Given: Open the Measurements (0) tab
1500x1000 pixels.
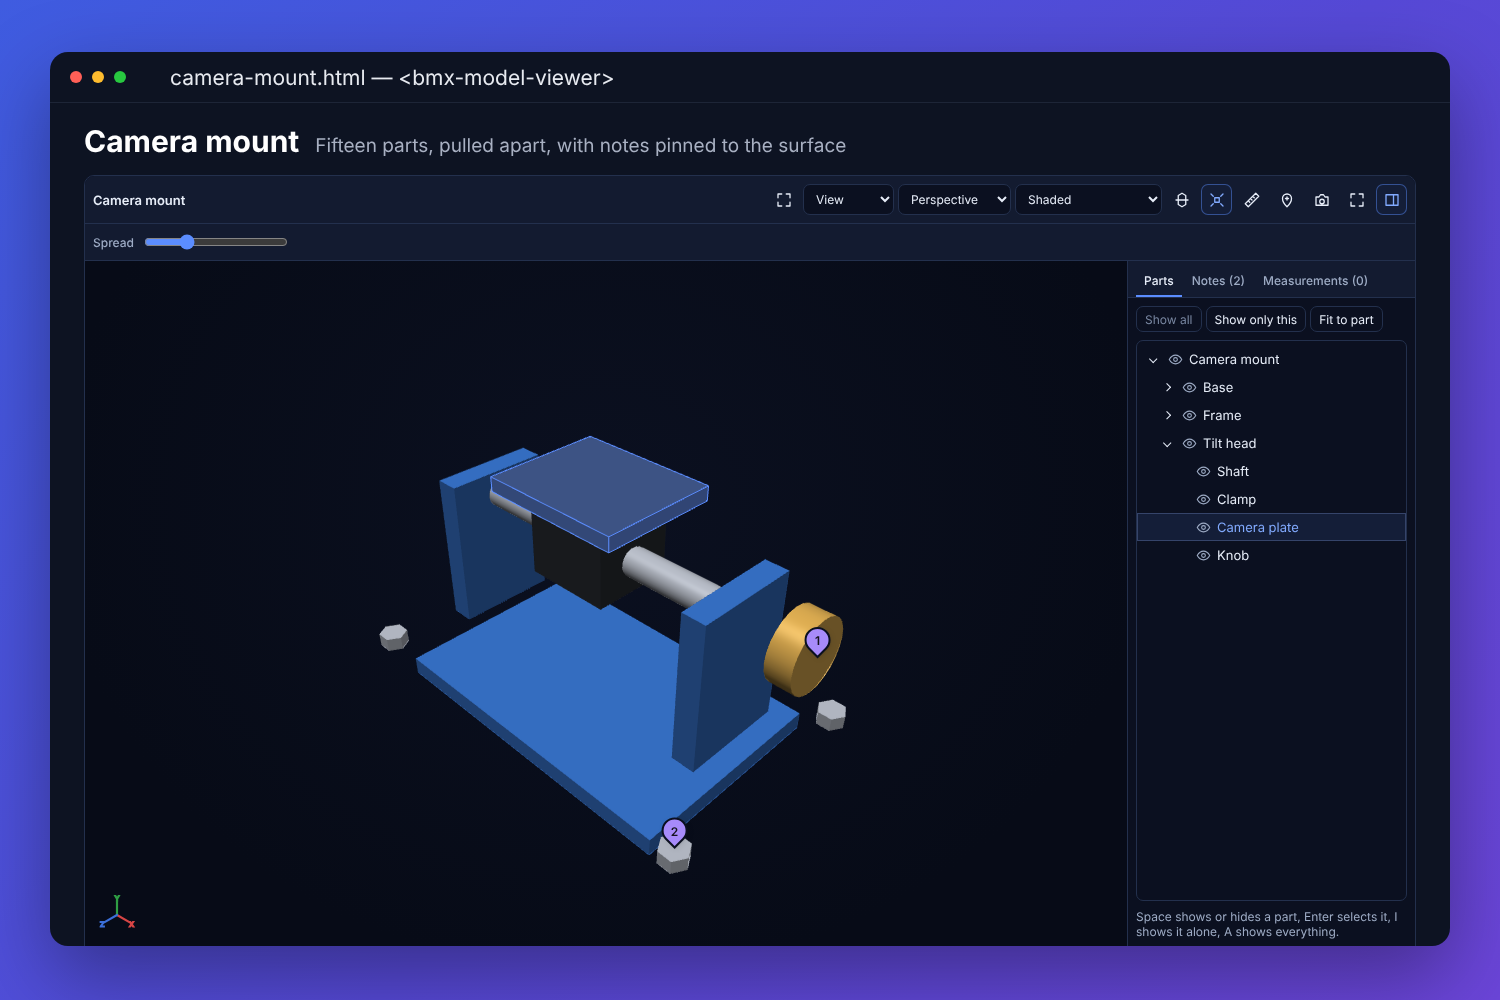Looking at the screenshot, I should [1315, 281].
